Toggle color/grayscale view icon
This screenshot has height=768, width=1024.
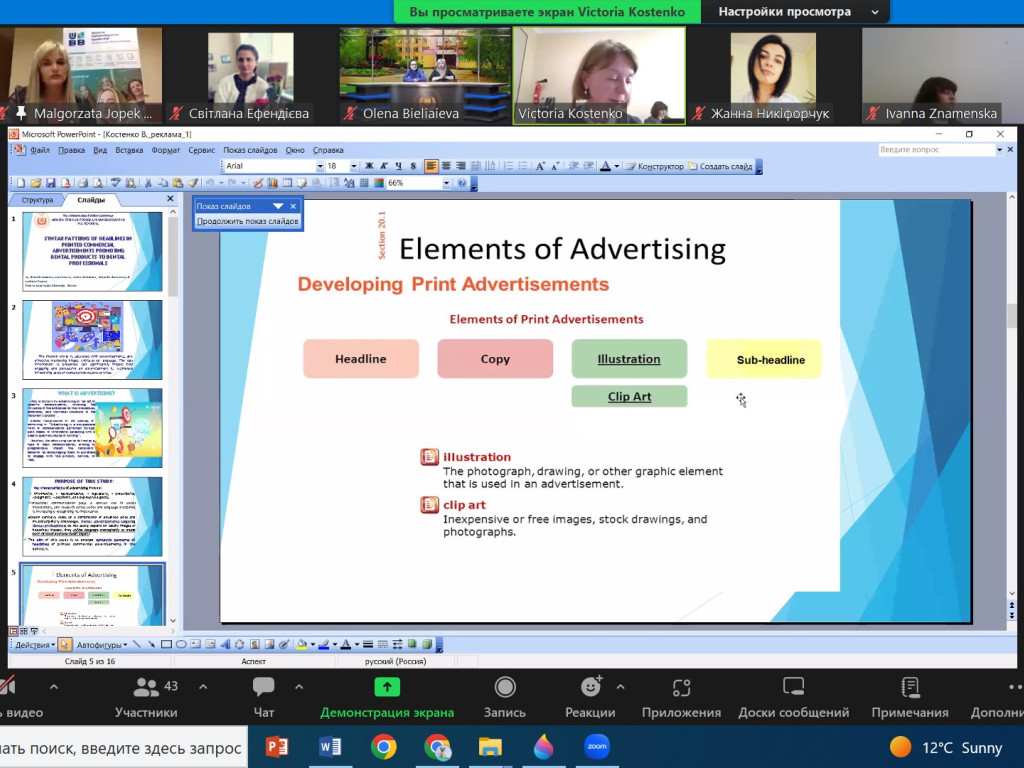(x=379, y=184)
